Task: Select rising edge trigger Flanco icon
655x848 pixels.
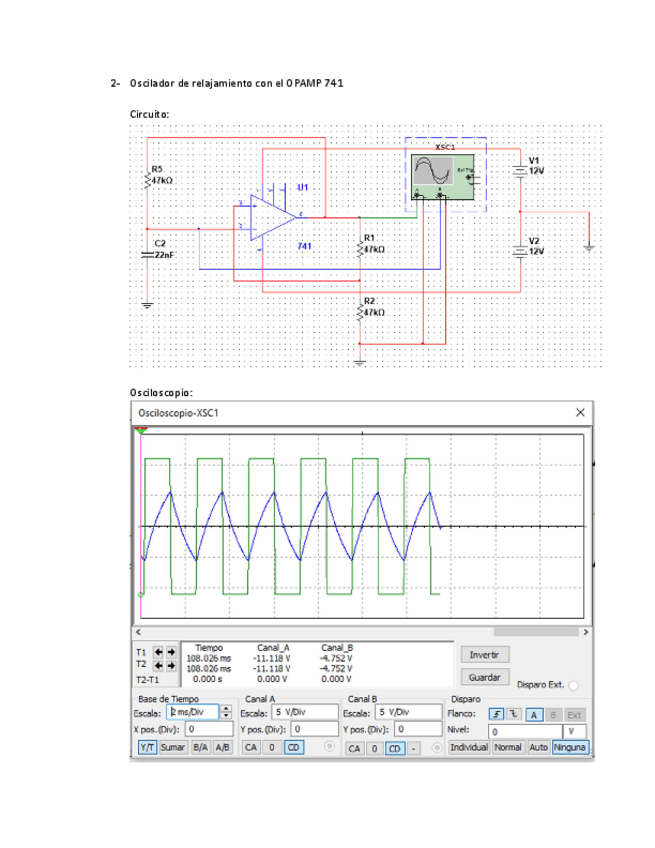Action: pyautogui.click(x=497, y=714)
